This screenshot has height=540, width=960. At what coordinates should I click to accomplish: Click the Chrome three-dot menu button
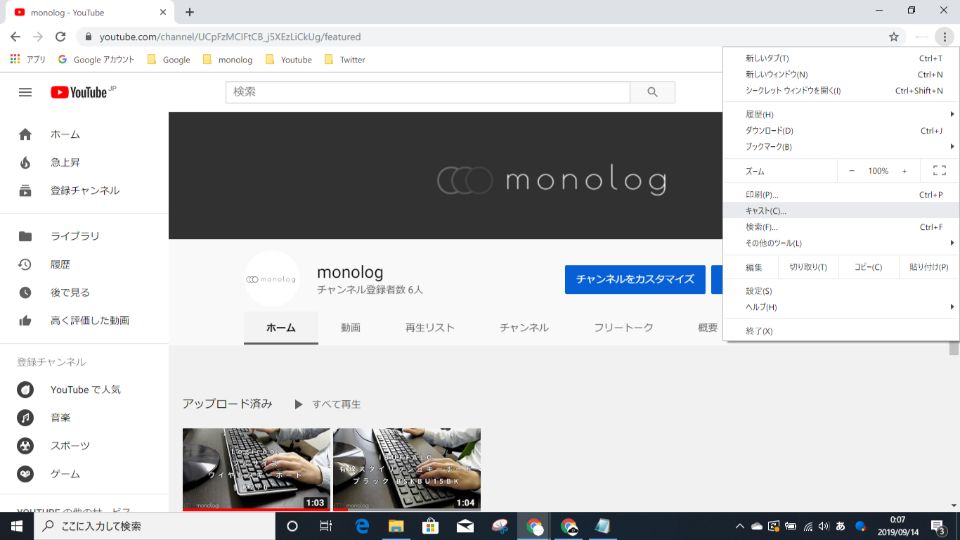(945, 37)
